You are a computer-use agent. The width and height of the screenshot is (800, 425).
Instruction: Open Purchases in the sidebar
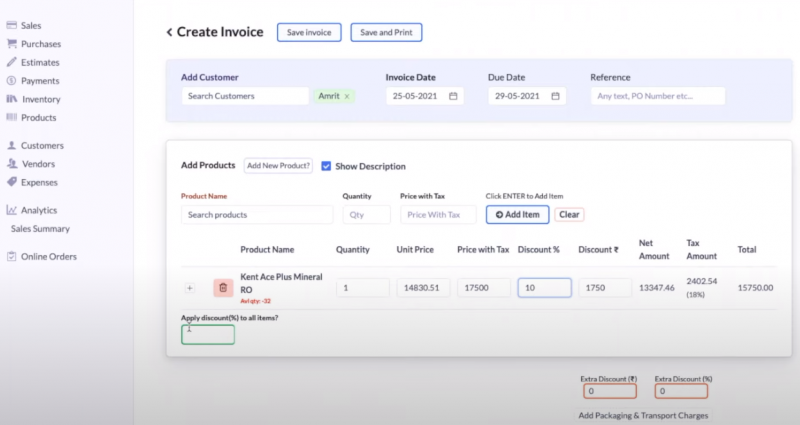(40, 44)
